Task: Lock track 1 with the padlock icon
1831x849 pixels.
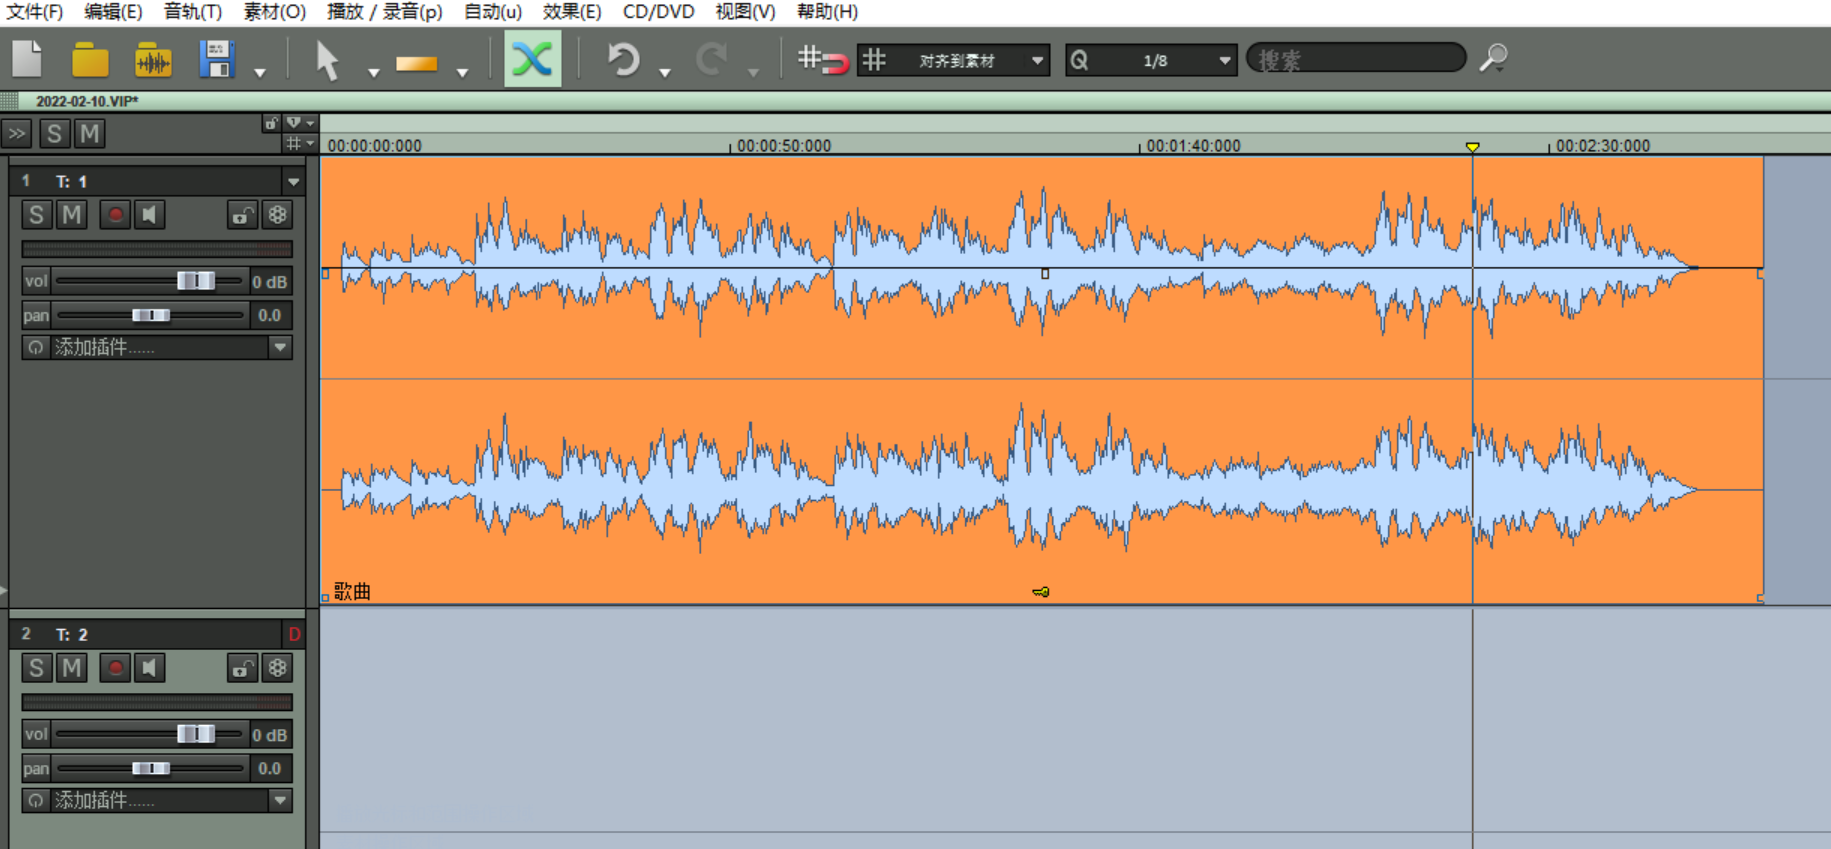Action: pos(242,214)
